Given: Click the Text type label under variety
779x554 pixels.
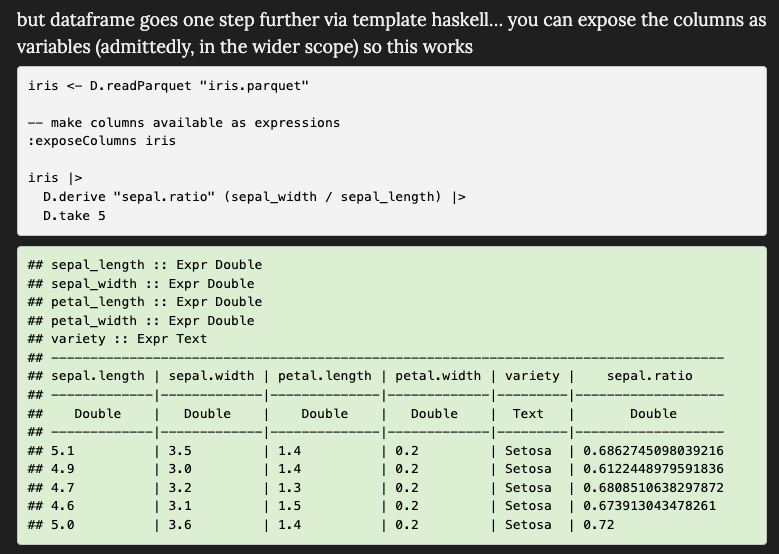Looking at the screenshot, I should [x=528, y=414].
